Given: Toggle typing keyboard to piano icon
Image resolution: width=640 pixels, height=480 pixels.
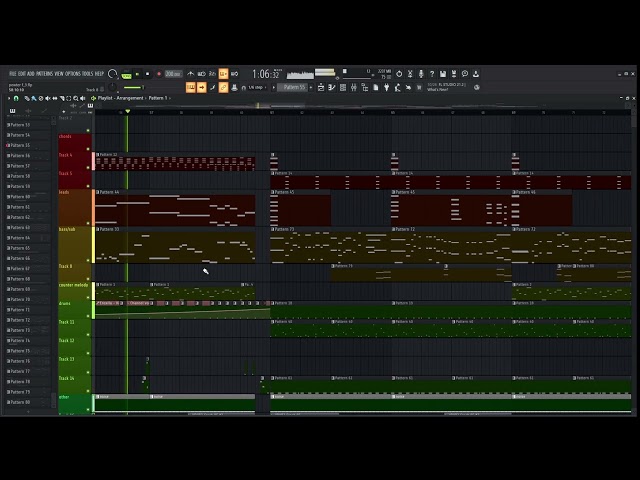Looking at the screenshot, I should click(191, 87).
